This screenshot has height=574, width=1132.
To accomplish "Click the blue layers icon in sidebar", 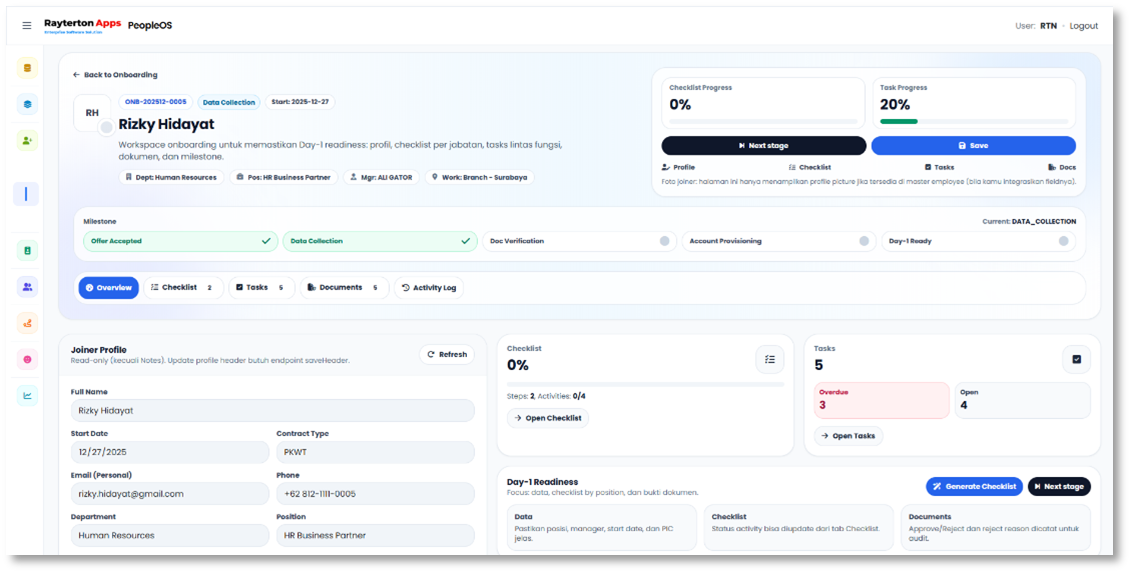I will tap(27, 104).
